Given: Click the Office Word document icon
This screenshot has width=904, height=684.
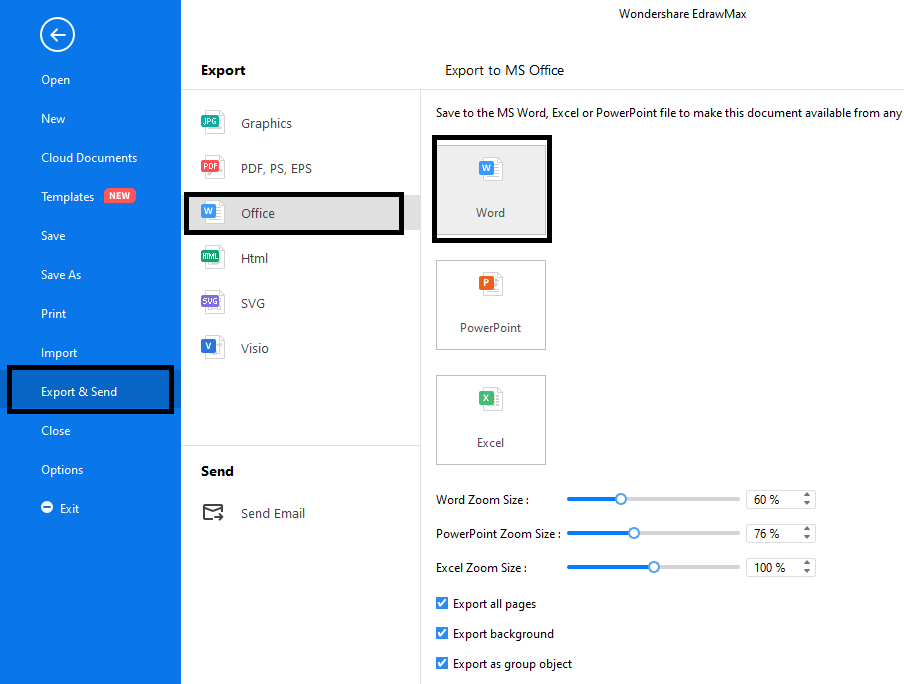Looking at the screenshot, I should coord(212,212).
